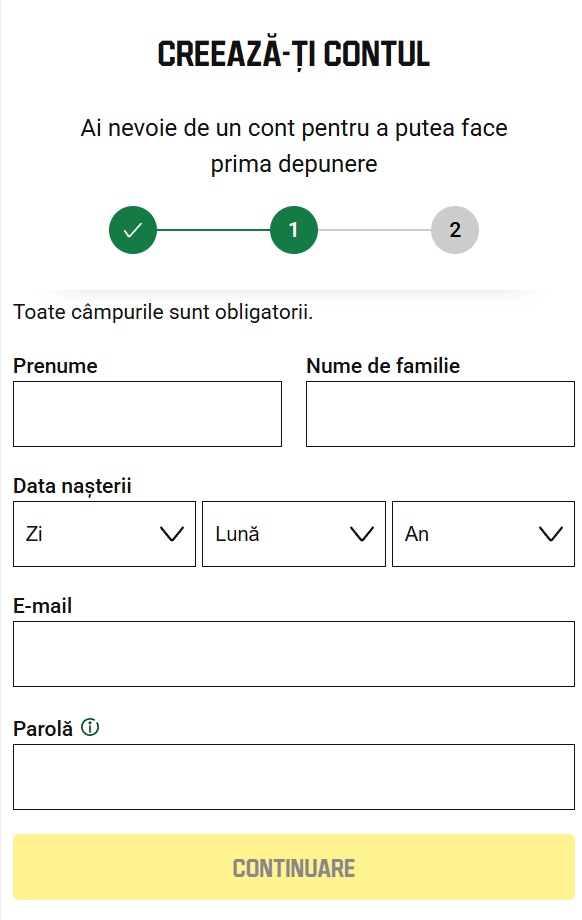The image size is (582, 920).
Task: Expand the Lună month dropdown
Action: pyautogui.click(x=293, y=534)
